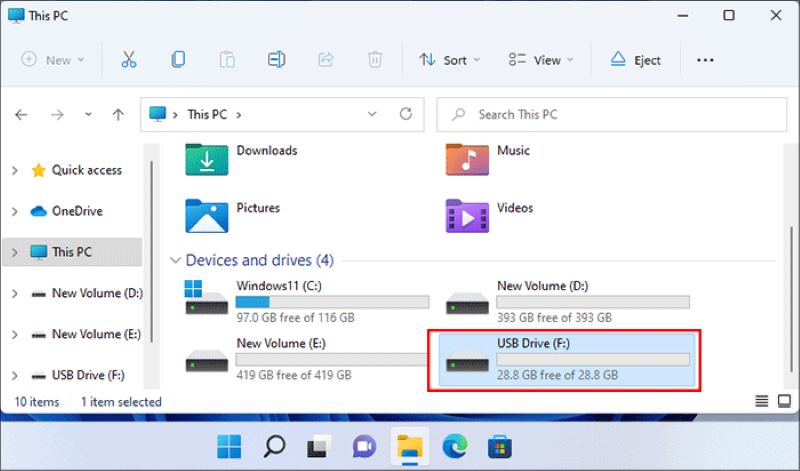Click the navigation pane scrollbar
Image resolution: width=800 pixels, height=471 pixels.
click(x=151, y=253)
